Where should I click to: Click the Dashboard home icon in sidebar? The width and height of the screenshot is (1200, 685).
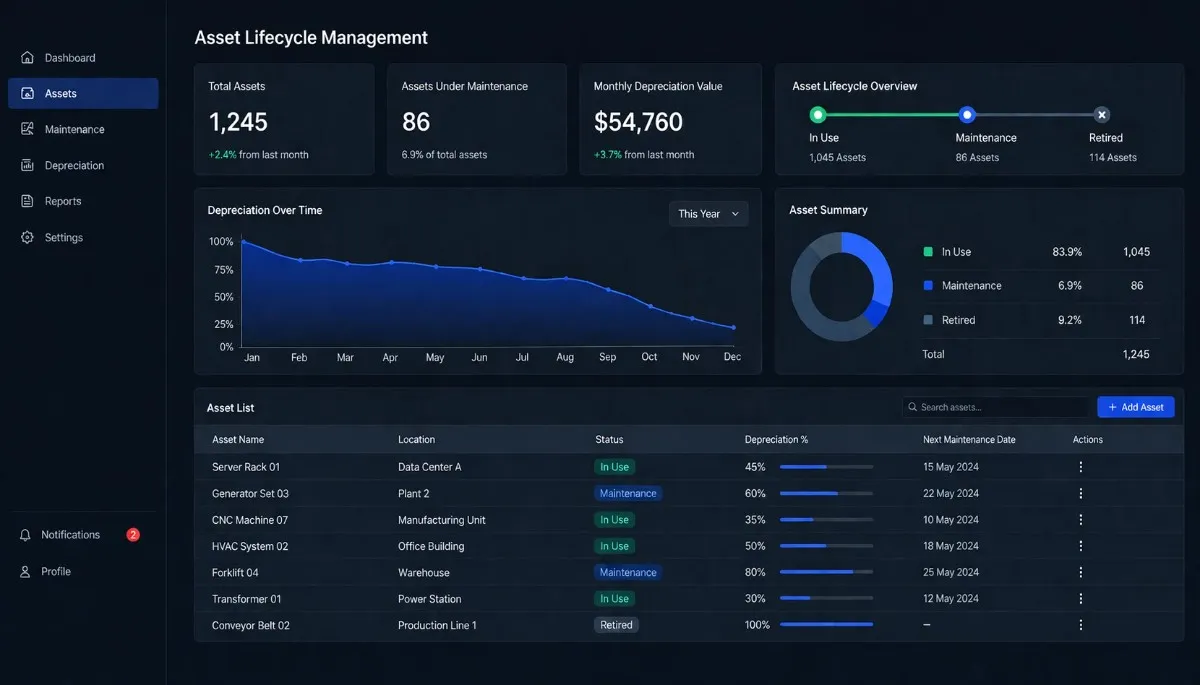coord(27,58)
